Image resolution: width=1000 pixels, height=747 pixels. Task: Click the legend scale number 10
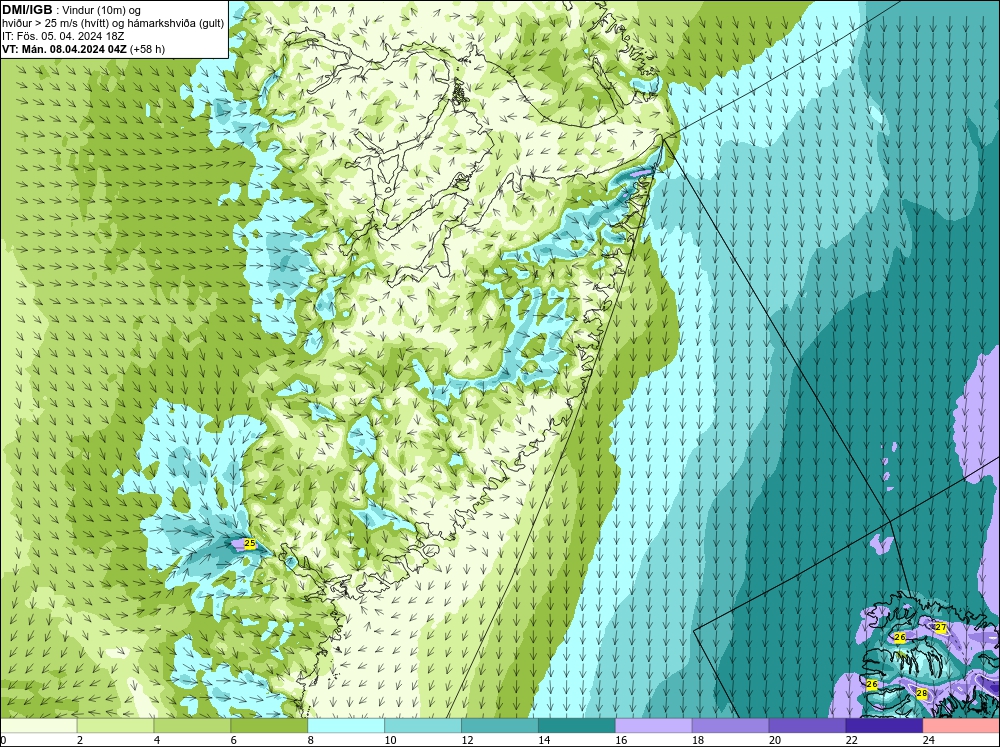tap(390, 740)
